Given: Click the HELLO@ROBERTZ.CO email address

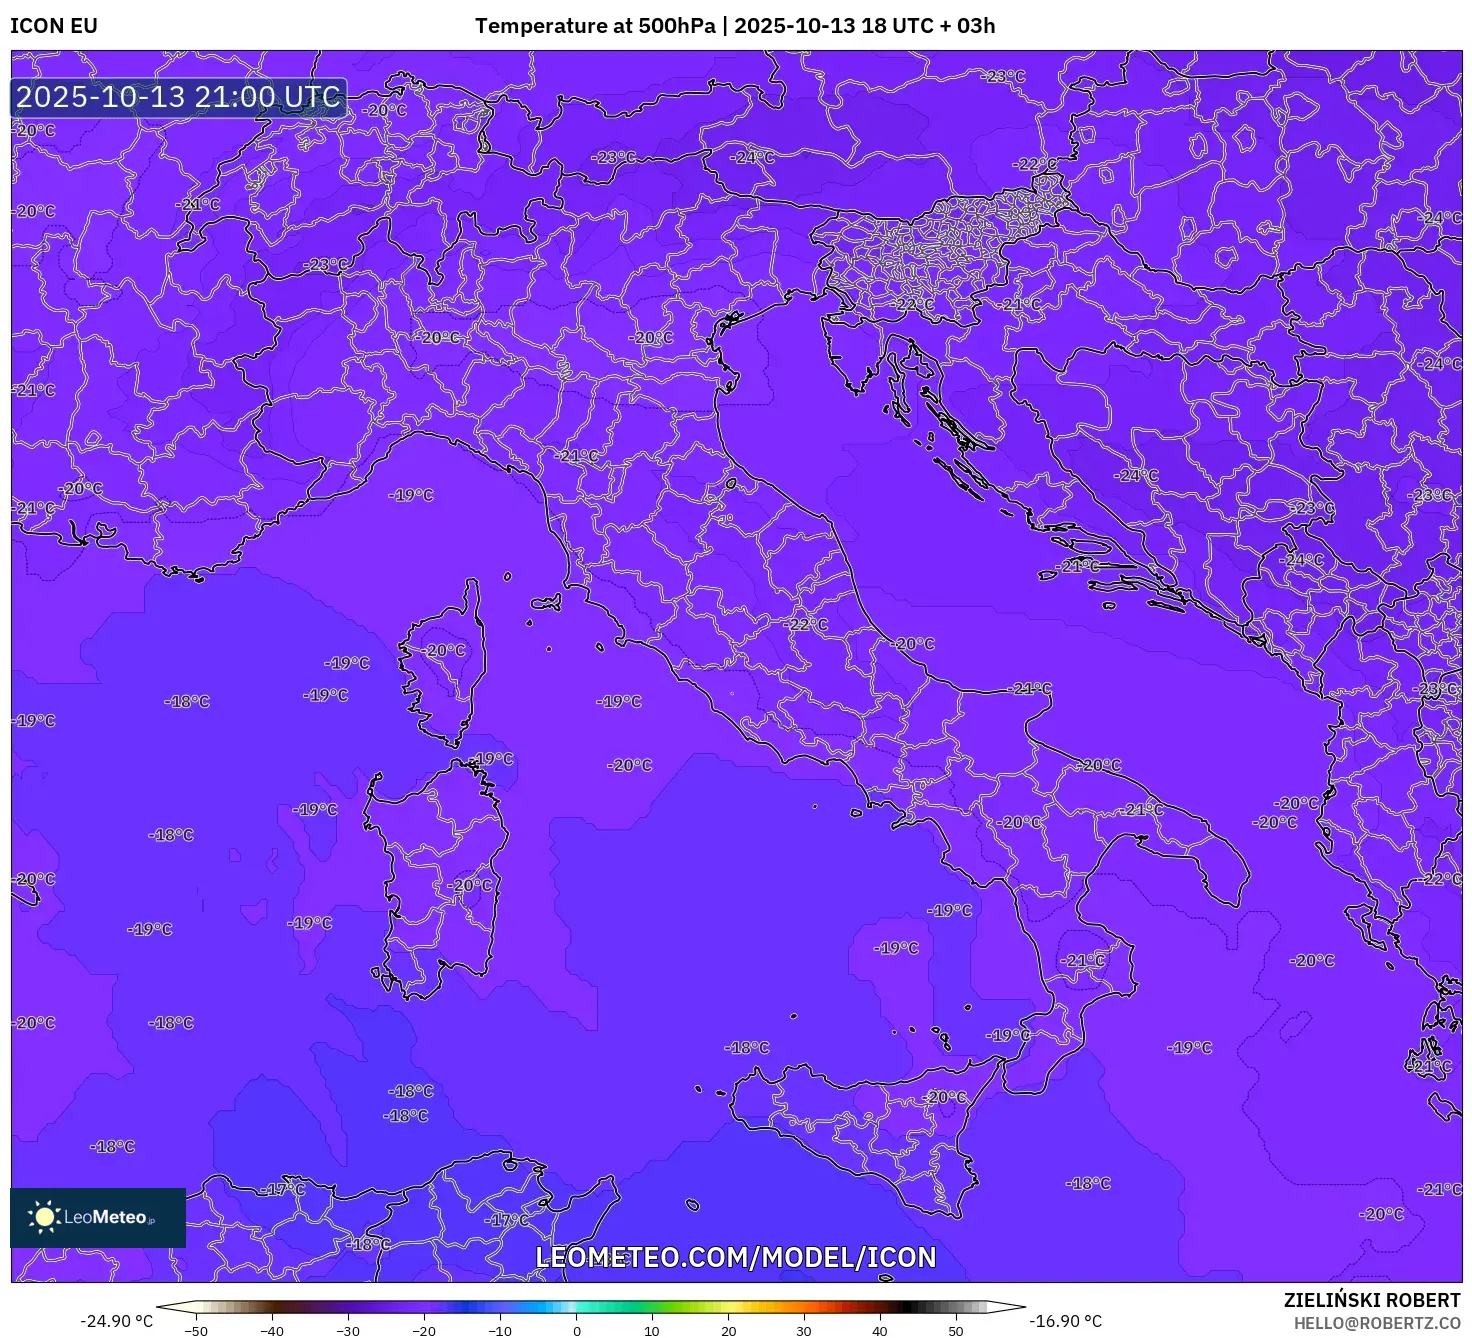Looking at the screenshot, I should point(1376,1323).
